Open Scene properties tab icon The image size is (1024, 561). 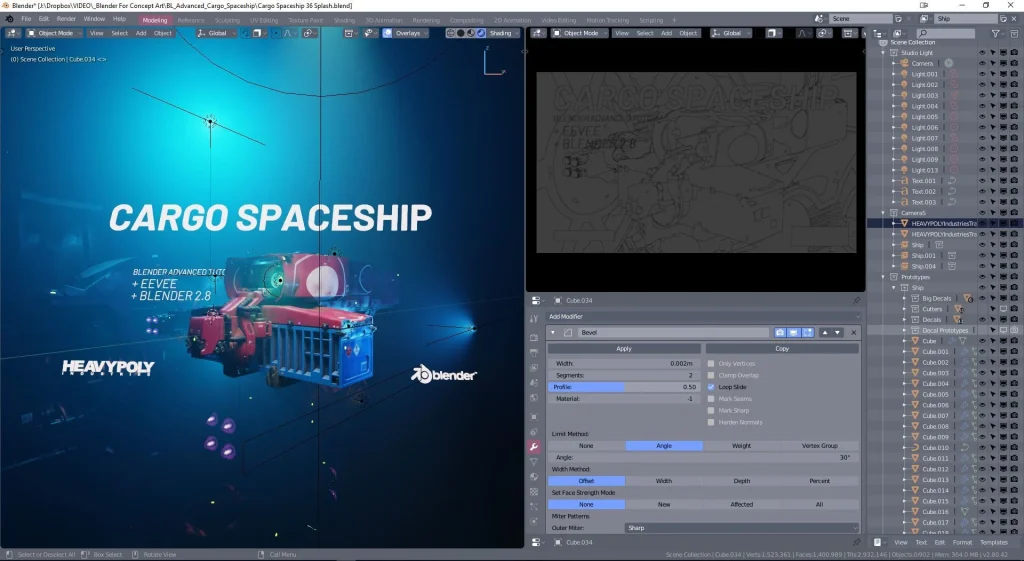(x=534, y=383)
